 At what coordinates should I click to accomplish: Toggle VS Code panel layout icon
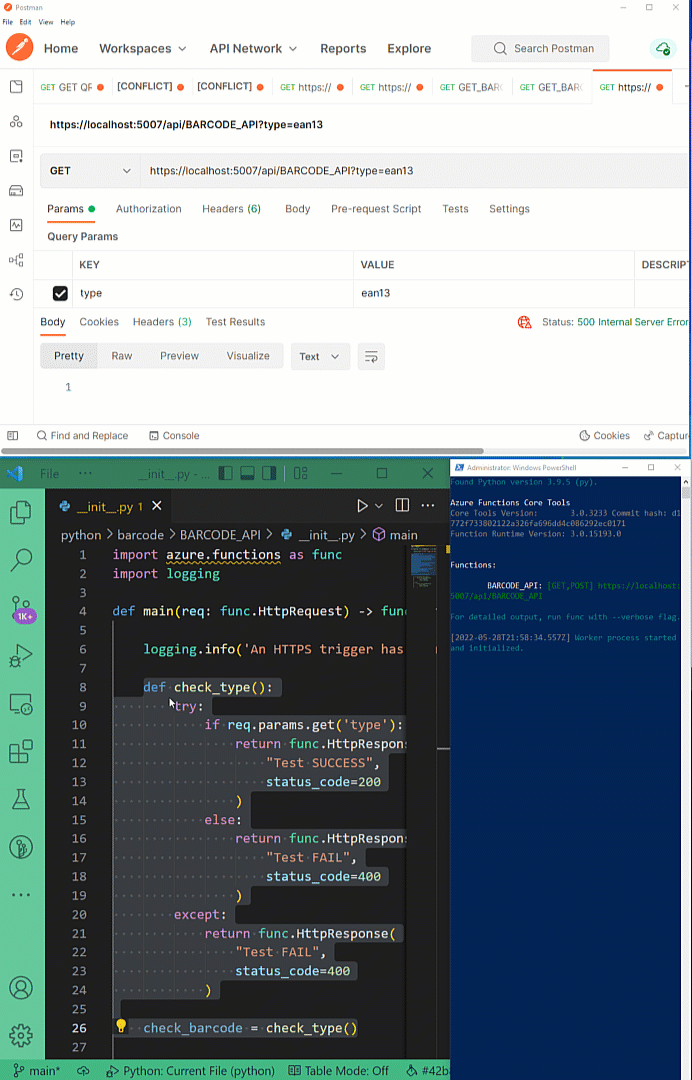click(x=247, y=473)
